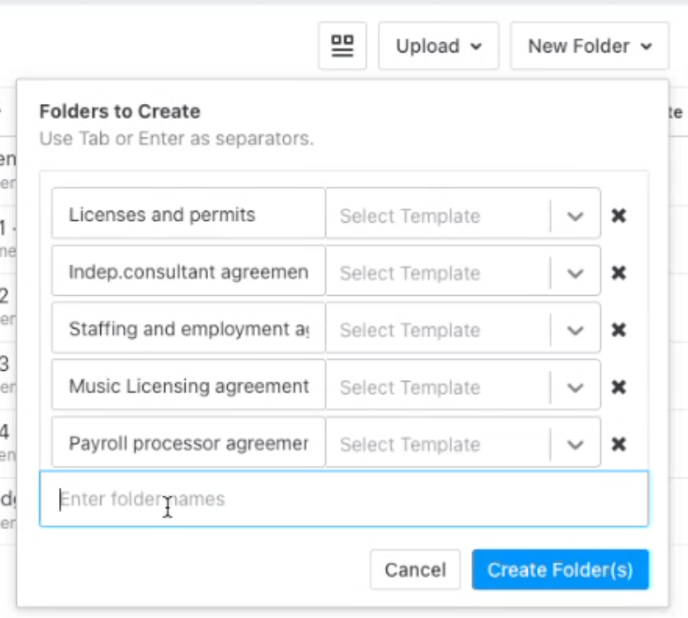Click the grid view toggle icon
This screenshot has height=618, width=688.
[342, 46]
